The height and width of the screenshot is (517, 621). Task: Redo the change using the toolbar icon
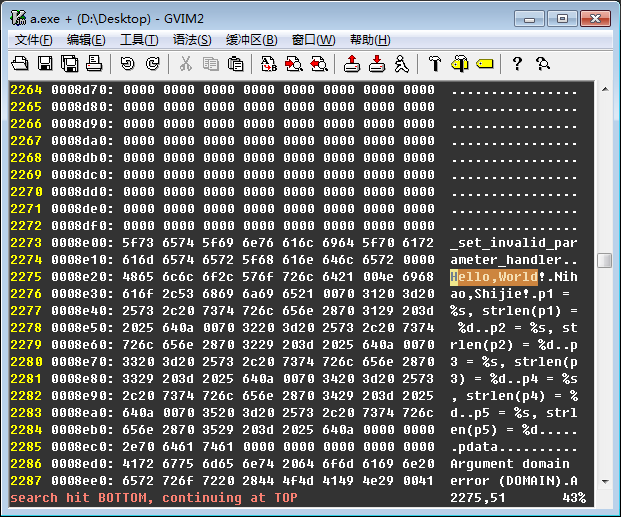152,64
